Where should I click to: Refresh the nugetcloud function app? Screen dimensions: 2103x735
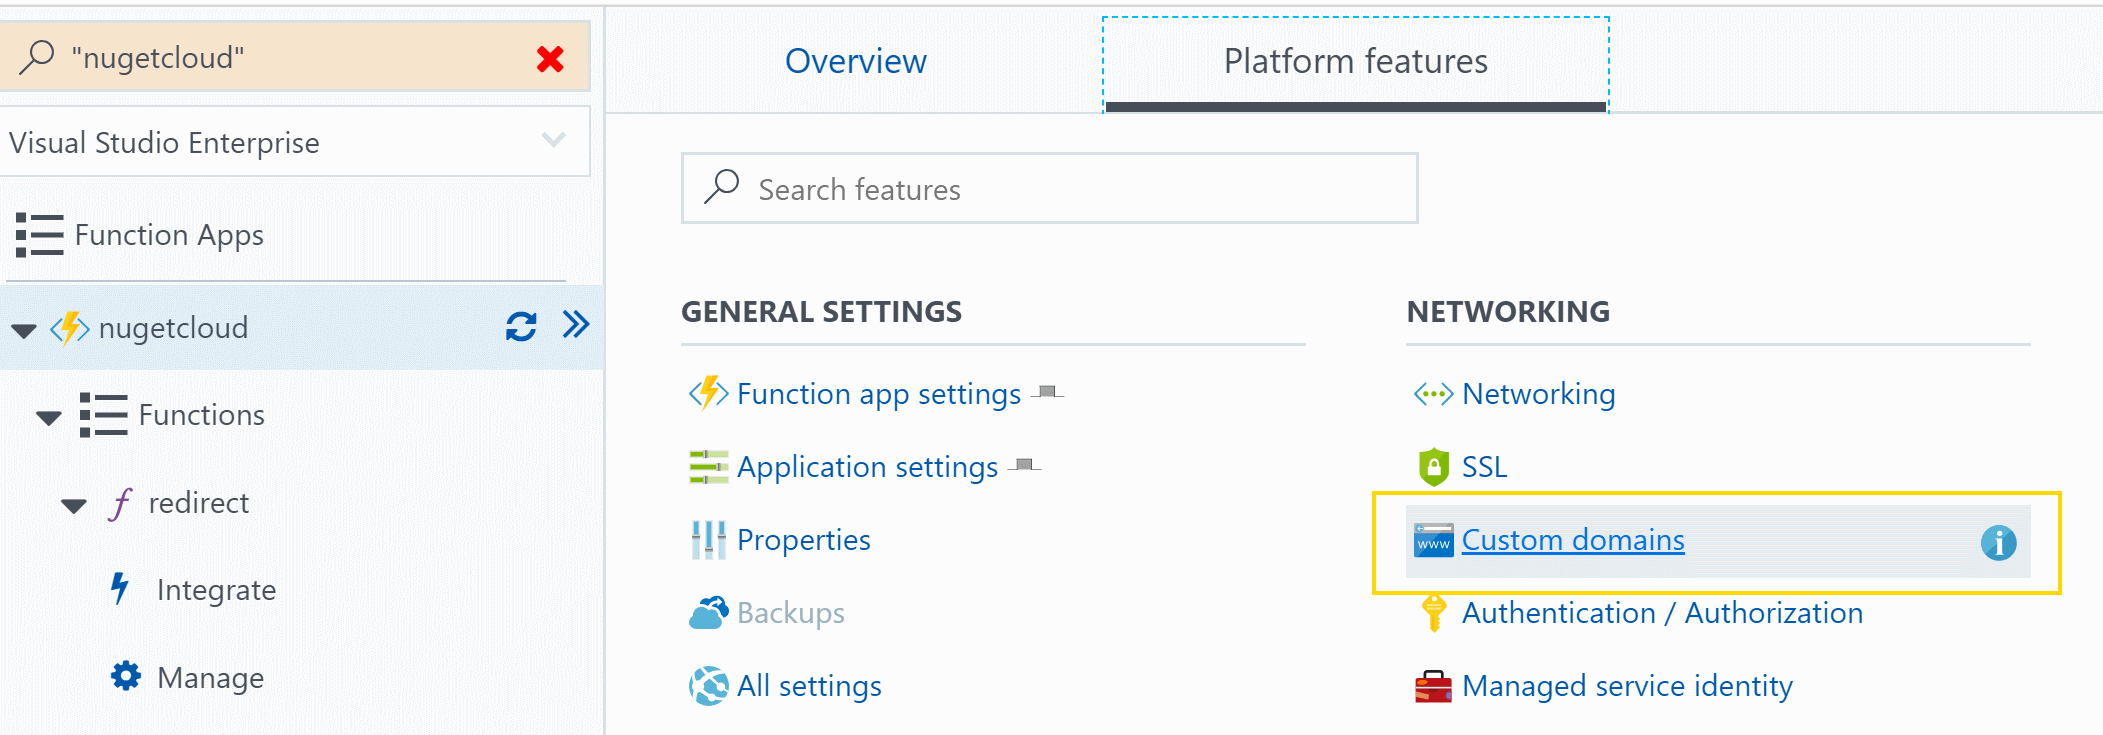click(x=521, y=327)
